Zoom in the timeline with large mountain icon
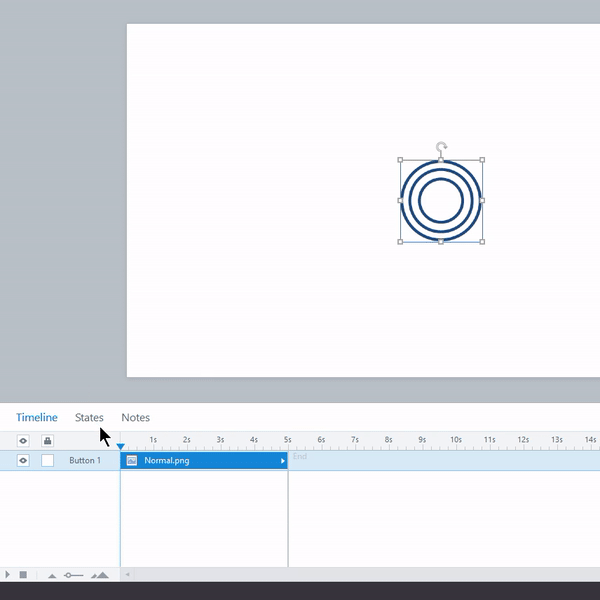Viewport: 600px width, 600px height. tap(100, 575)
